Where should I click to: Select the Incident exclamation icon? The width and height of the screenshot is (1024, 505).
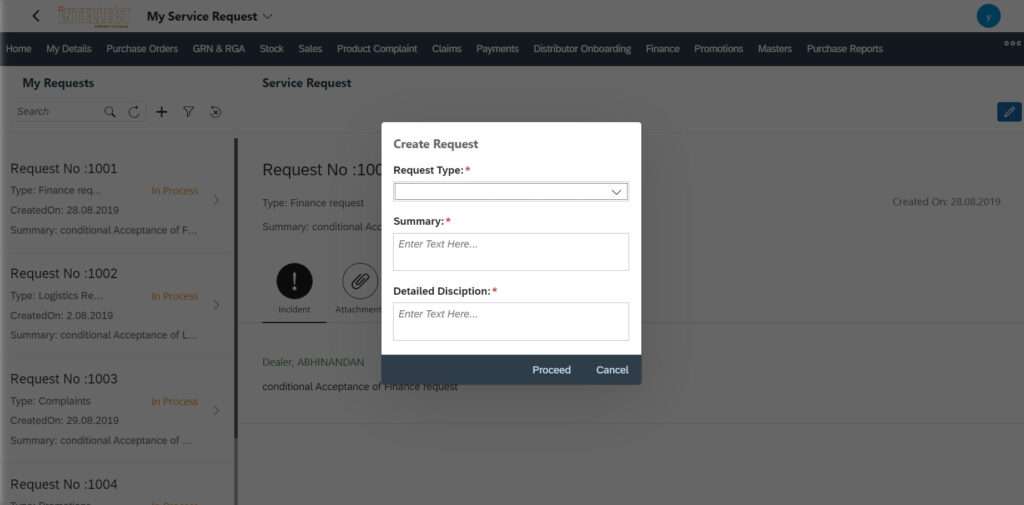294,282
